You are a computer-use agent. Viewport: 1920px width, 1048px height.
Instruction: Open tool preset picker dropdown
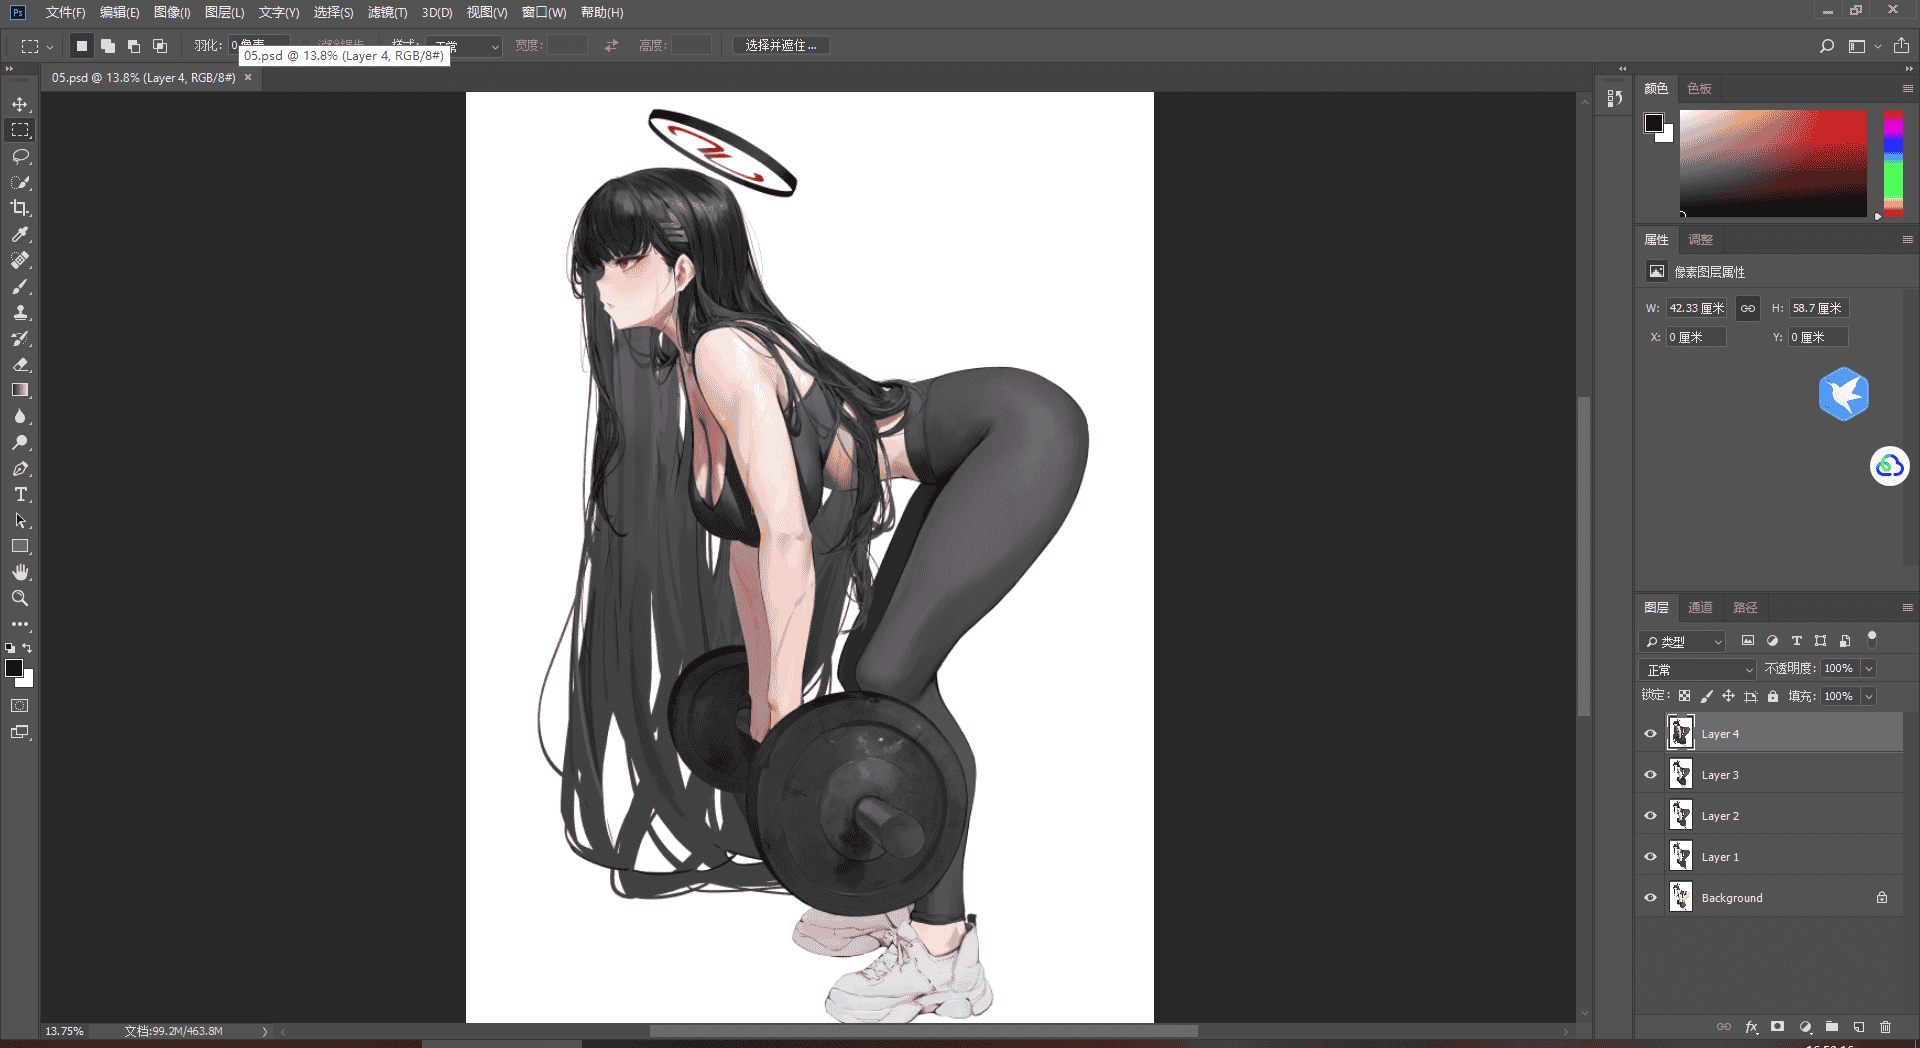(x=37, y=46)
